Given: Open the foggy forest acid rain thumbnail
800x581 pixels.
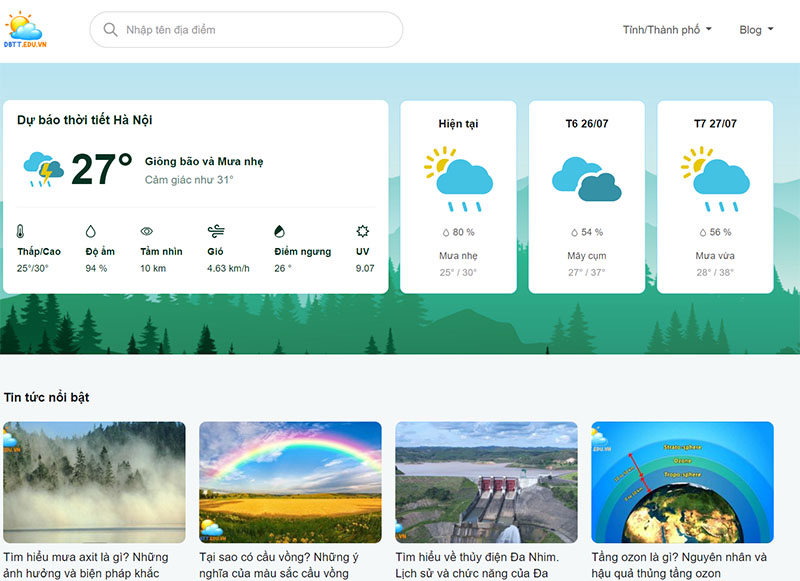Looking at the screenshot, I should (94, 482).
